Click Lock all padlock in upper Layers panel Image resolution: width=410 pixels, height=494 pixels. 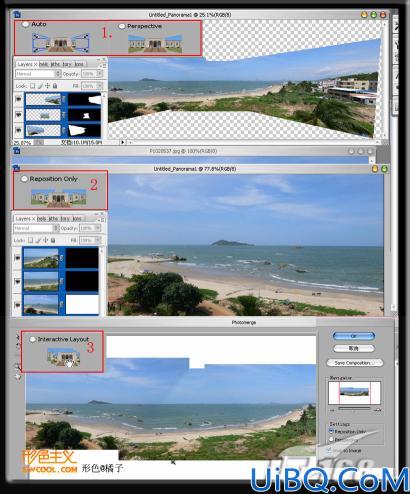tap(55, 86)
